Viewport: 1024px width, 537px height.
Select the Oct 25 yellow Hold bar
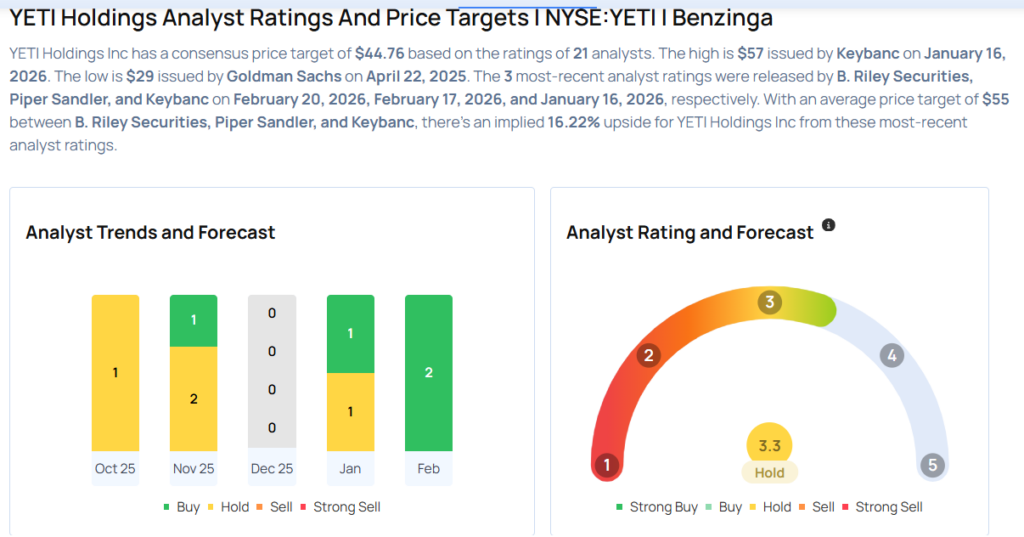pos(115,373)
